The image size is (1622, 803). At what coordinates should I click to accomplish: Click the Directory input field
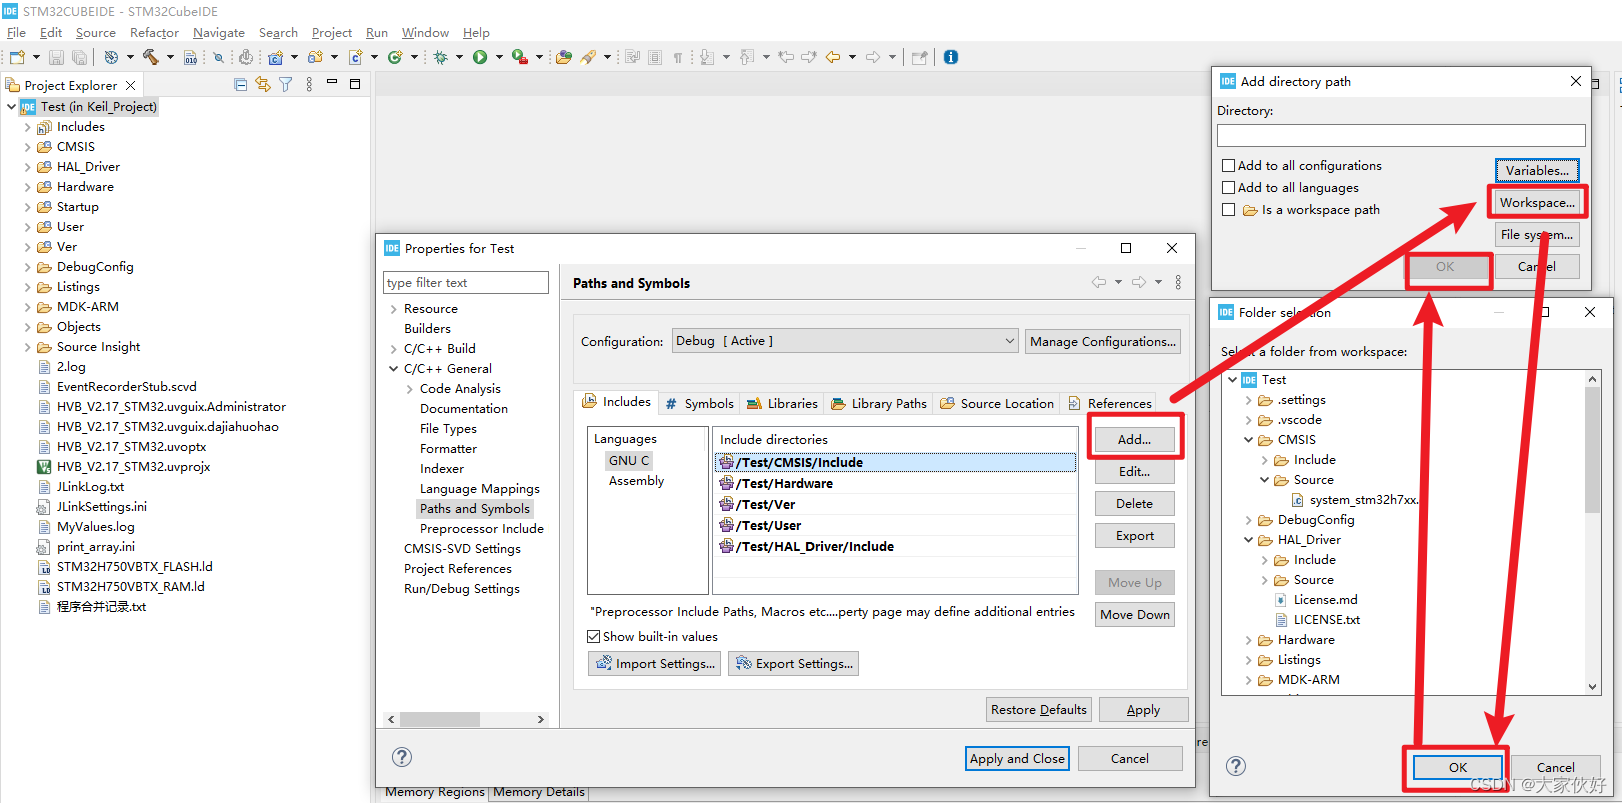(1401, 135)
